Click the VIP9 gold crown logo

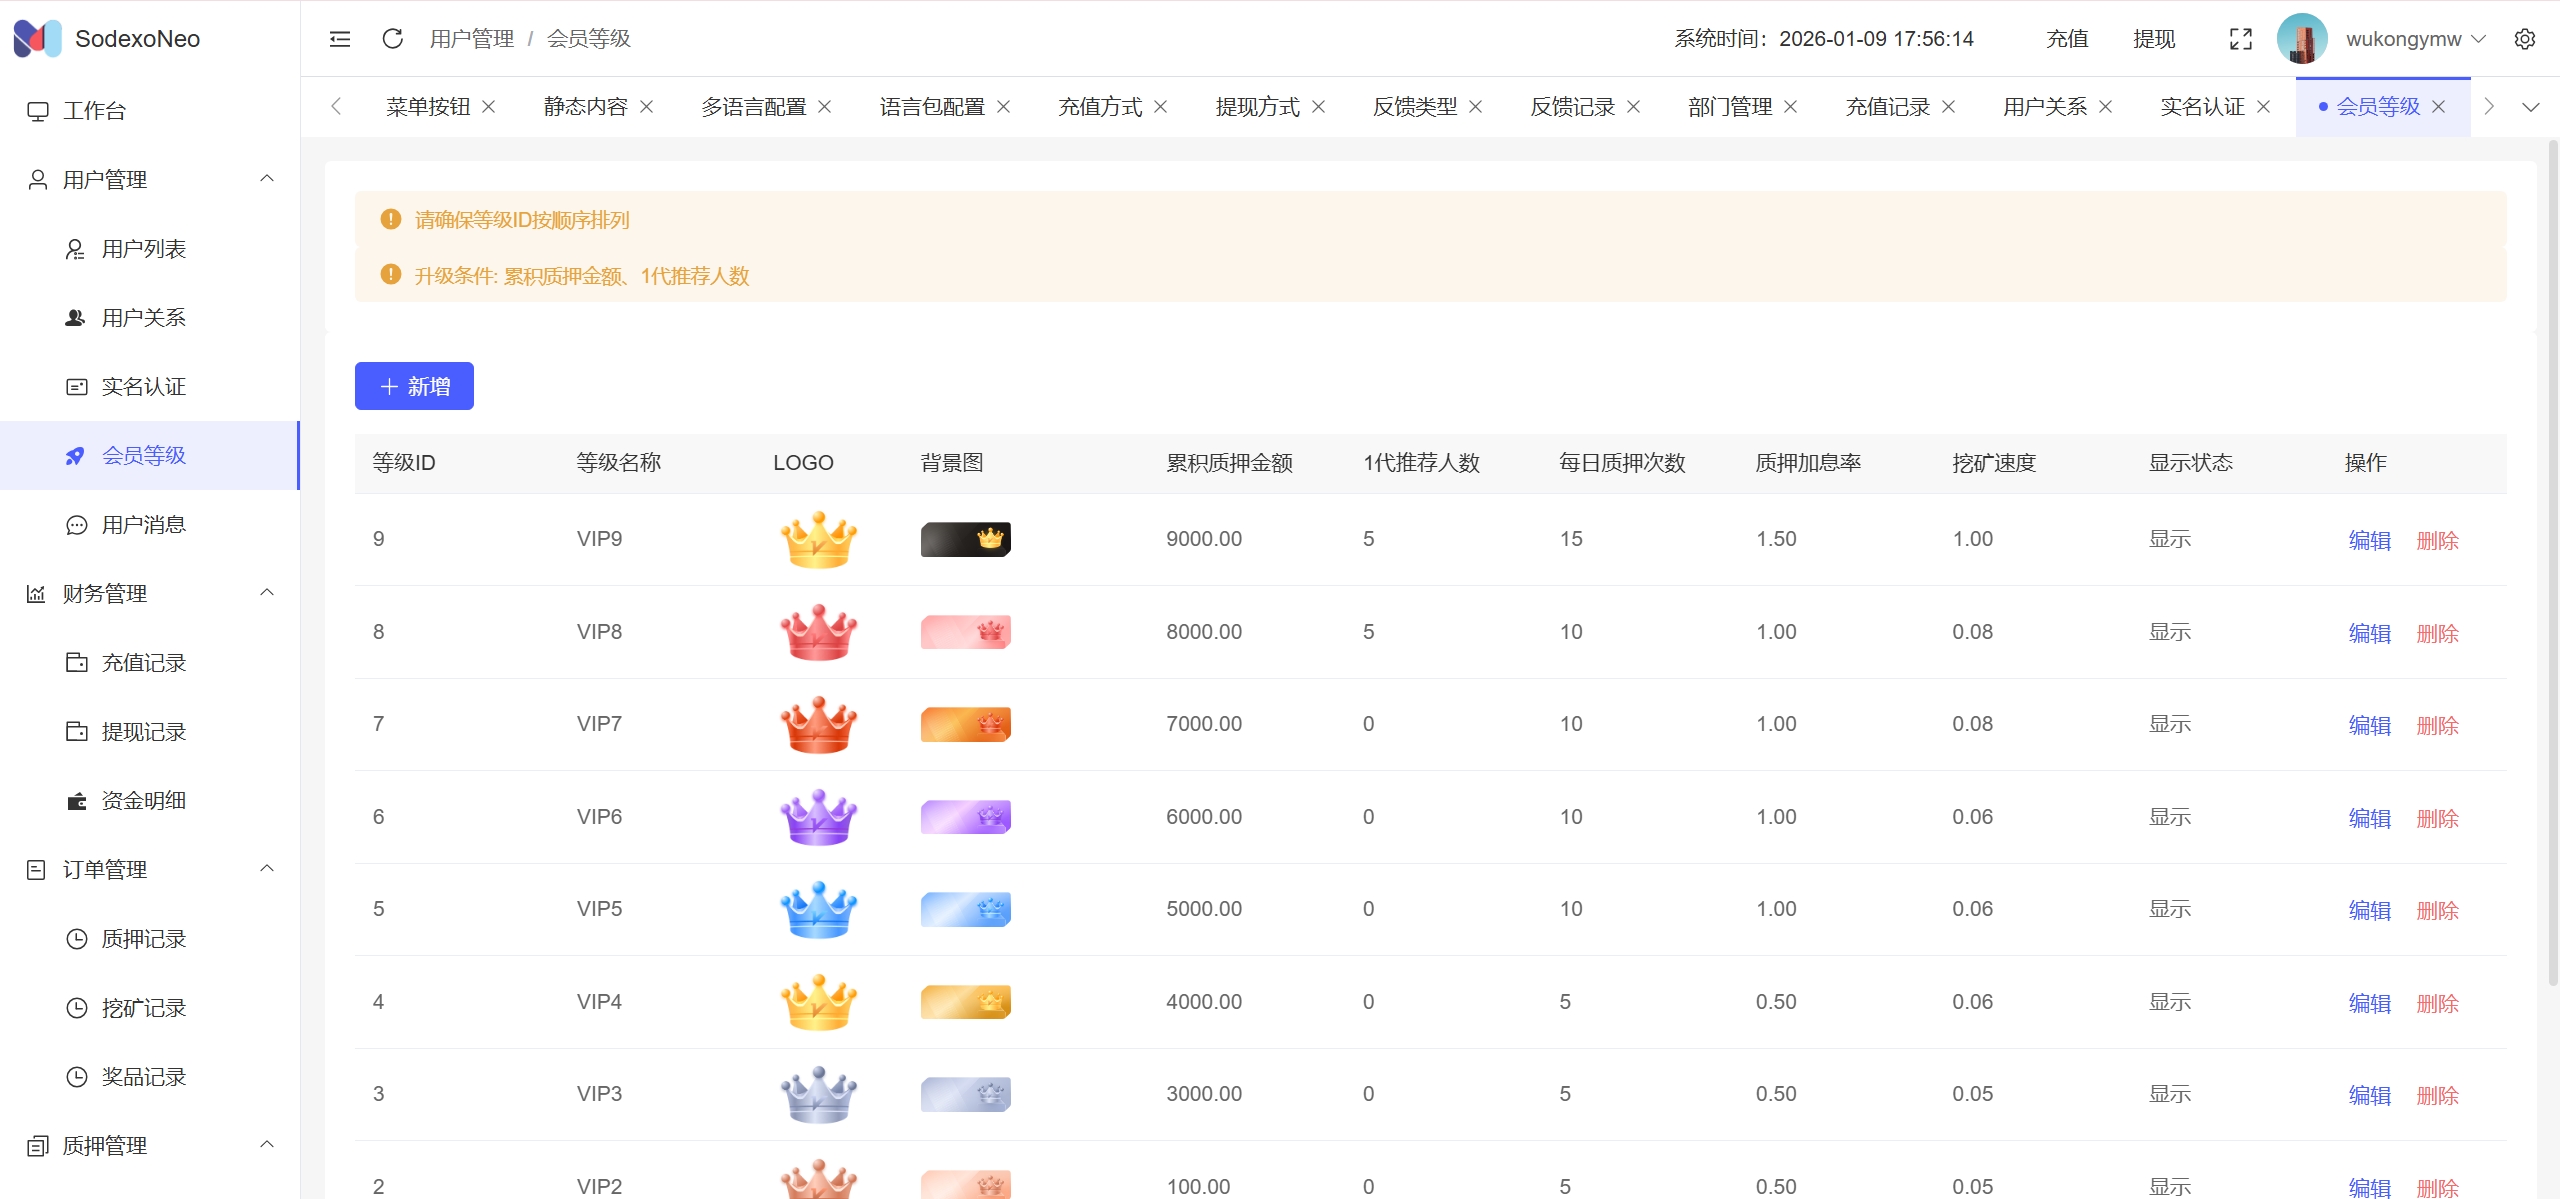point(818,540)
